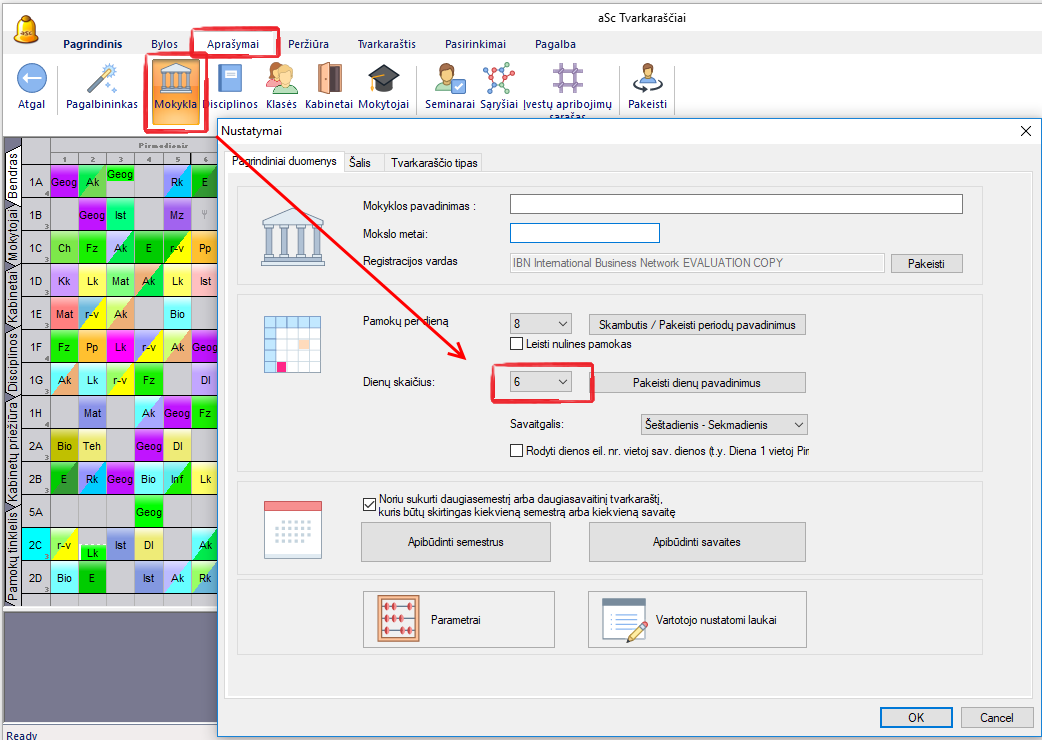
Task: Enable the Leisti nulines pamokas checkbox
Action: click(517, 344)
